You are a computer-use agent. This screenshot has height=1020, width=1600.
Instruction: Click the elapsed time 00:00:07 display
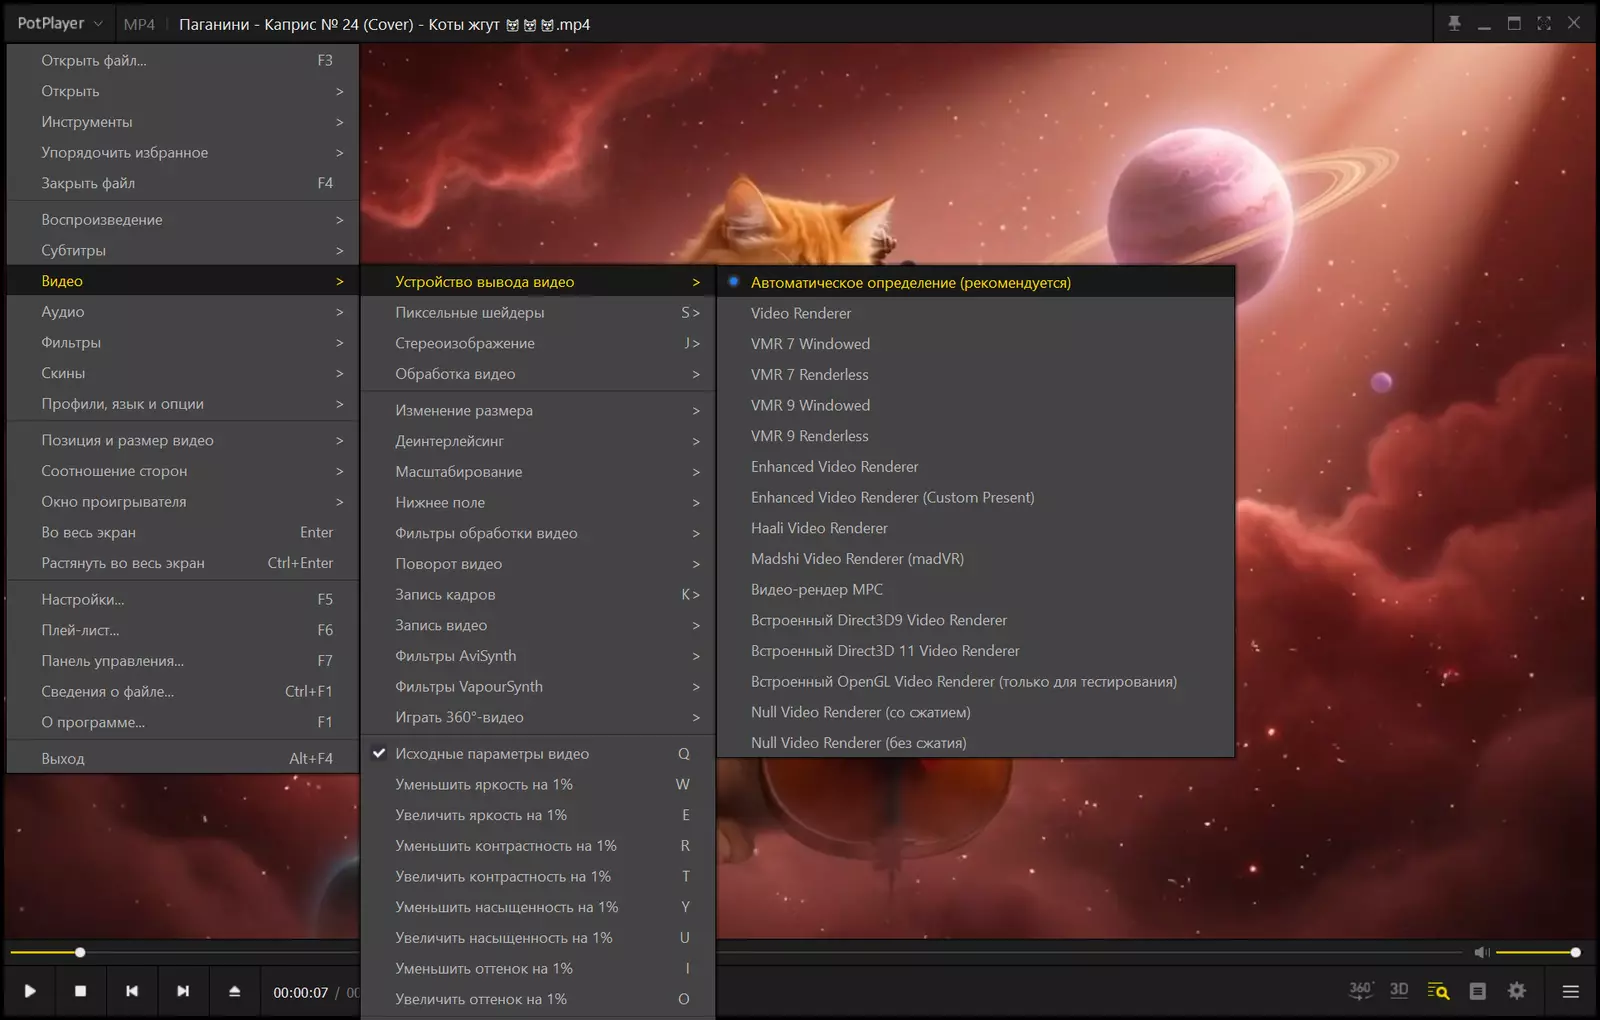tap(301, 992)
